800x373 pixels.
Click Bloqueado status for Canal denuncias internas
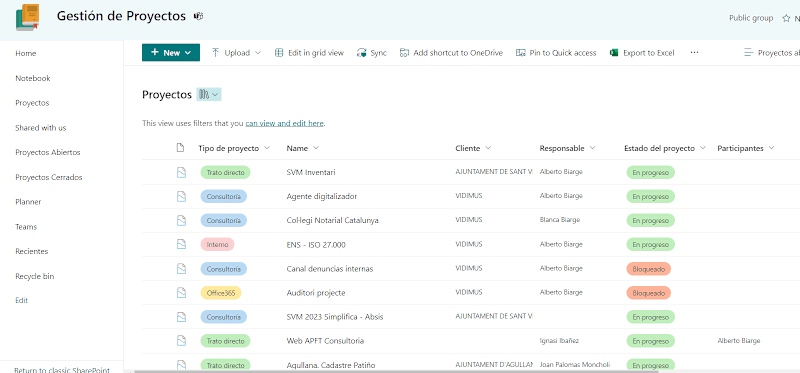648,269
